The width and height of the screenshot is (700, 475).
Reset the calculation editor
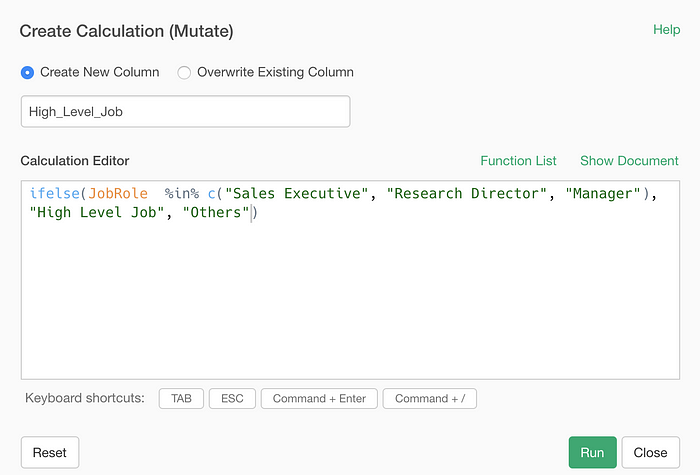coord(50,452)
